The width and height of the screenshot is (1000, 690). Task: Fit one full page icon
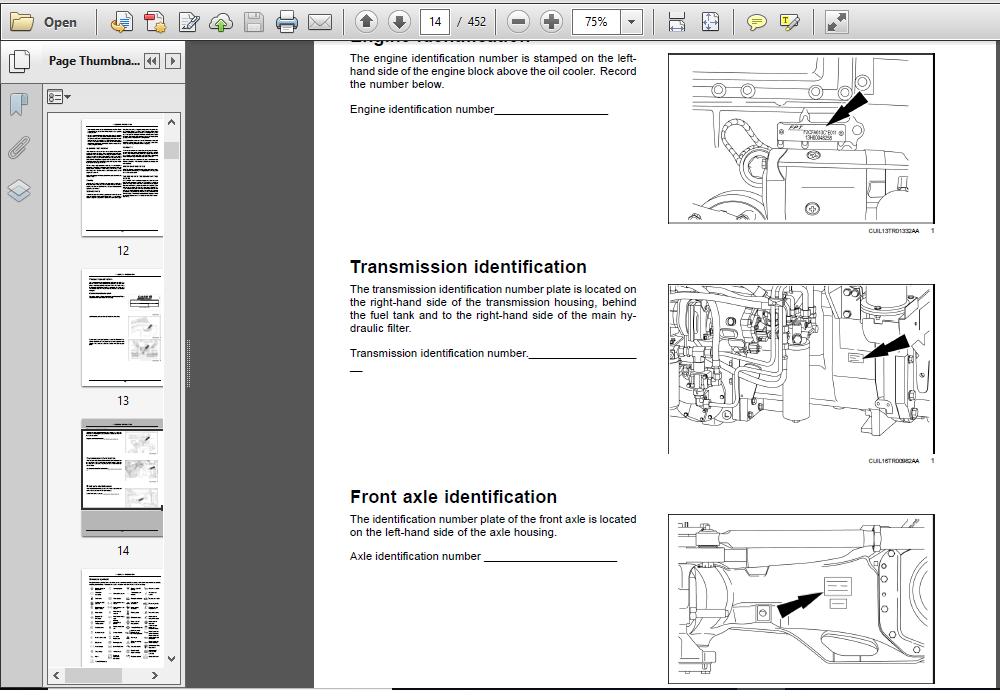(710, 22)
